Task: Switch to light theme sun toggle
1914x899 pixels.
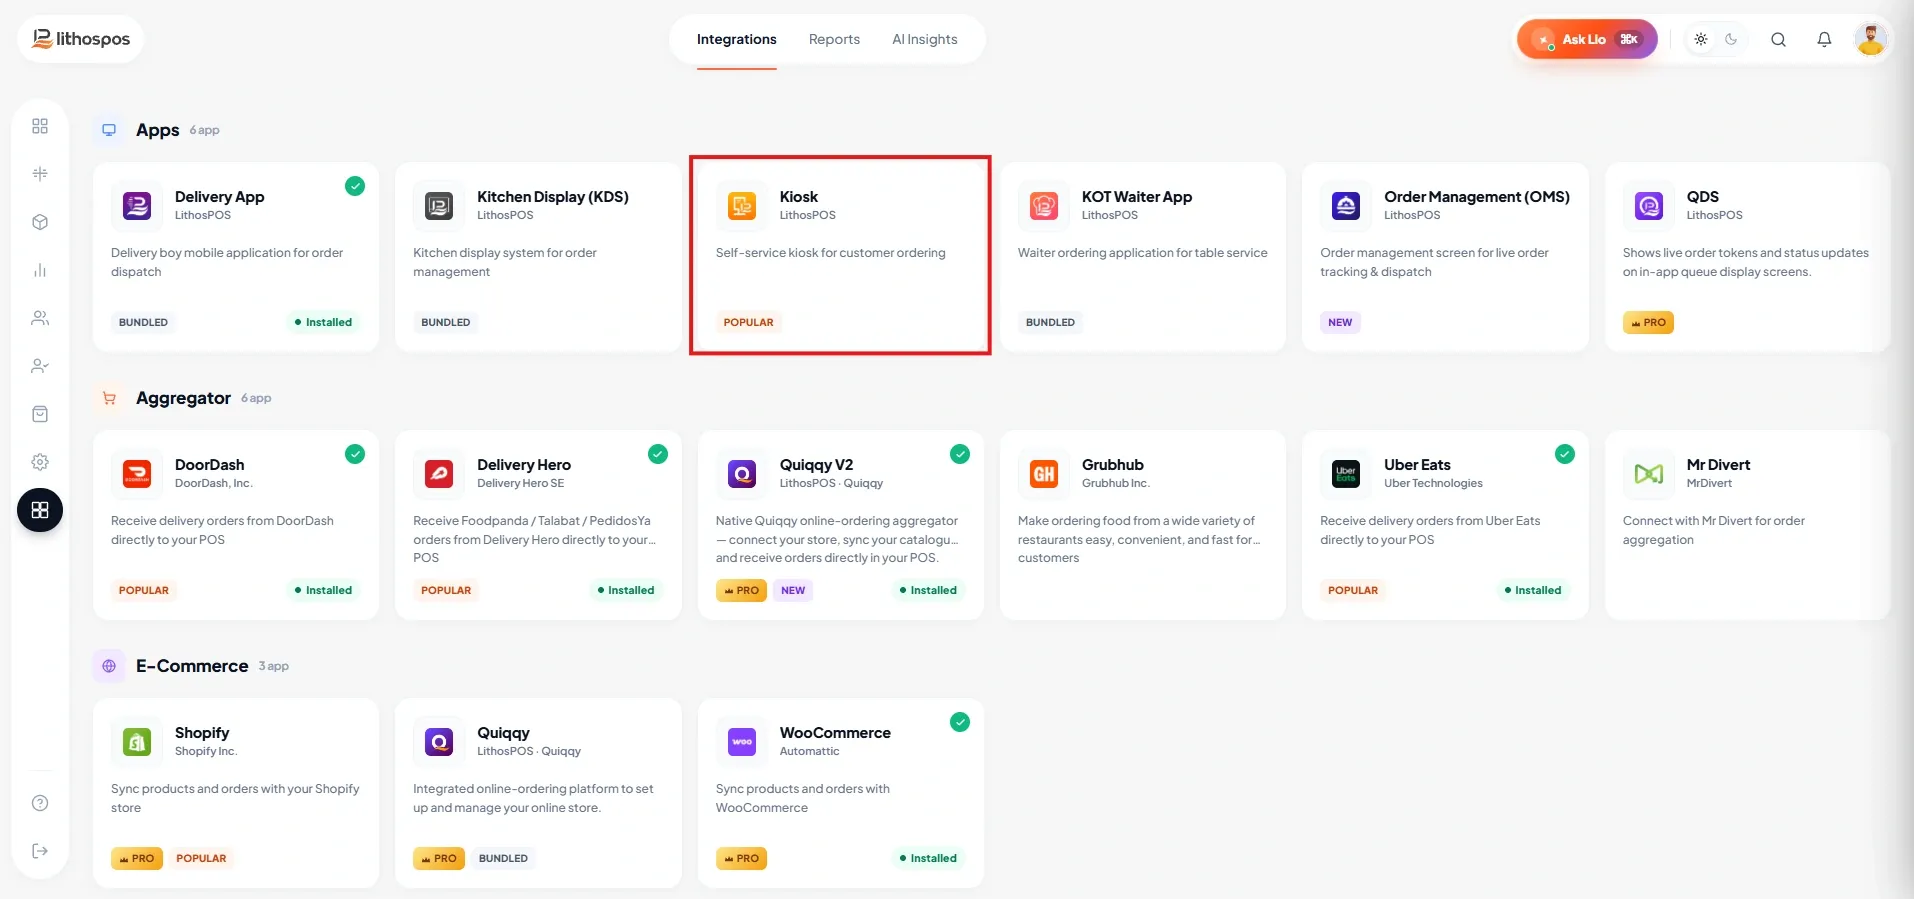Action: [1701, 39]
